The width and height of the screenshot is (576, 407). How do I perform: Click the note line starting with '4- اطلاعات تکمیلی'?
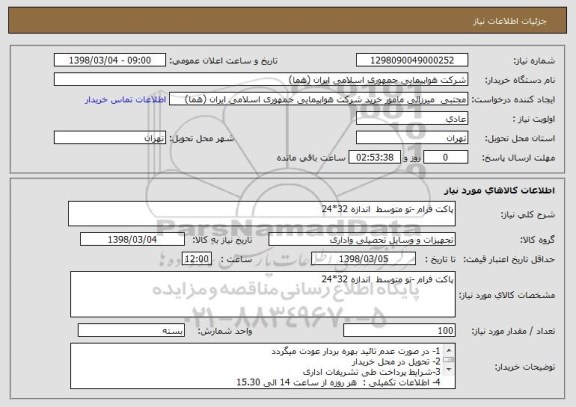338,382
